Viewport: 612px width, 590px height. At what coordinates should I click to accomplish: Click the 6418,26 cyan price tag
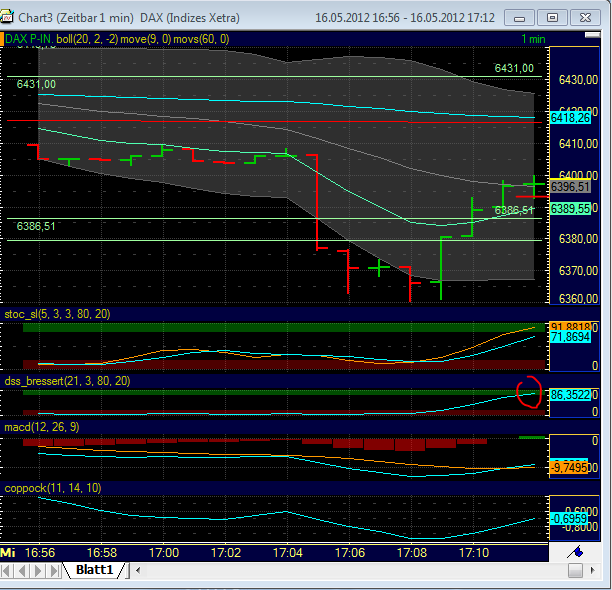click(x=570, y=118)
